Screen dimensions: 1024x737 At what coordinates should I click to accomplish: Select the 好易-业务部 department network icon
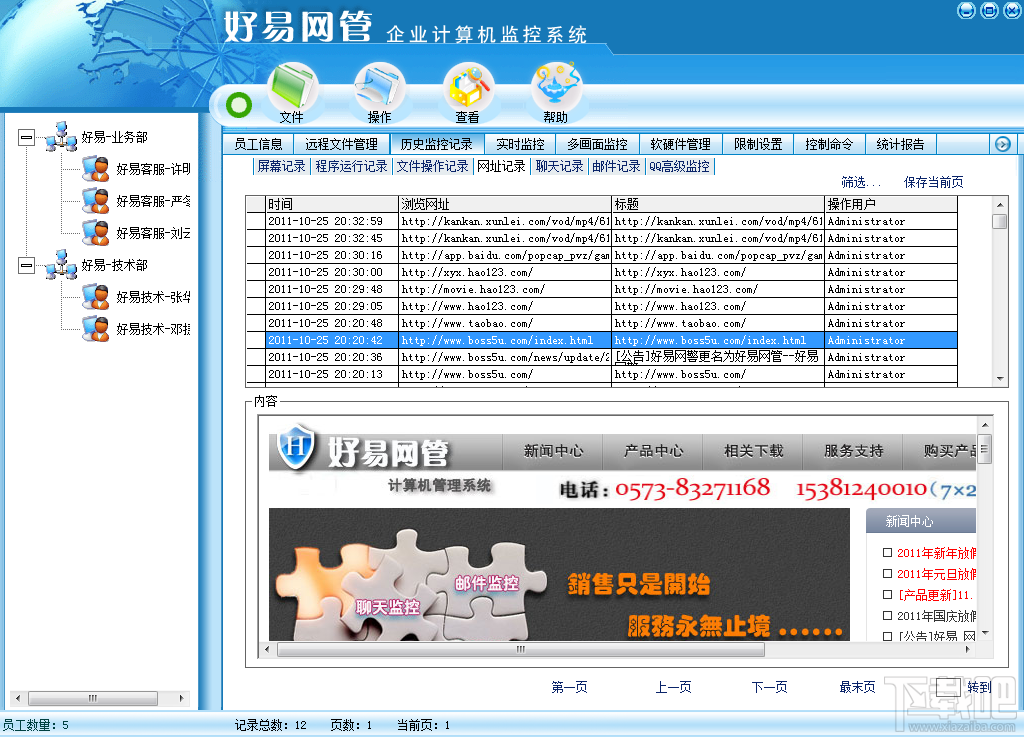point(61,136)
